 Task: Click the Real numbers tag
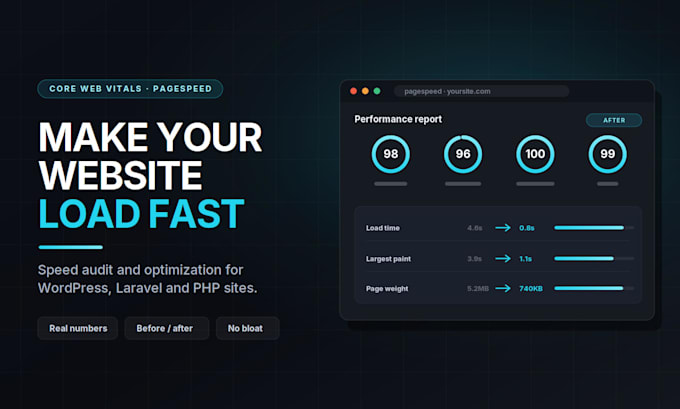(78, 328)
